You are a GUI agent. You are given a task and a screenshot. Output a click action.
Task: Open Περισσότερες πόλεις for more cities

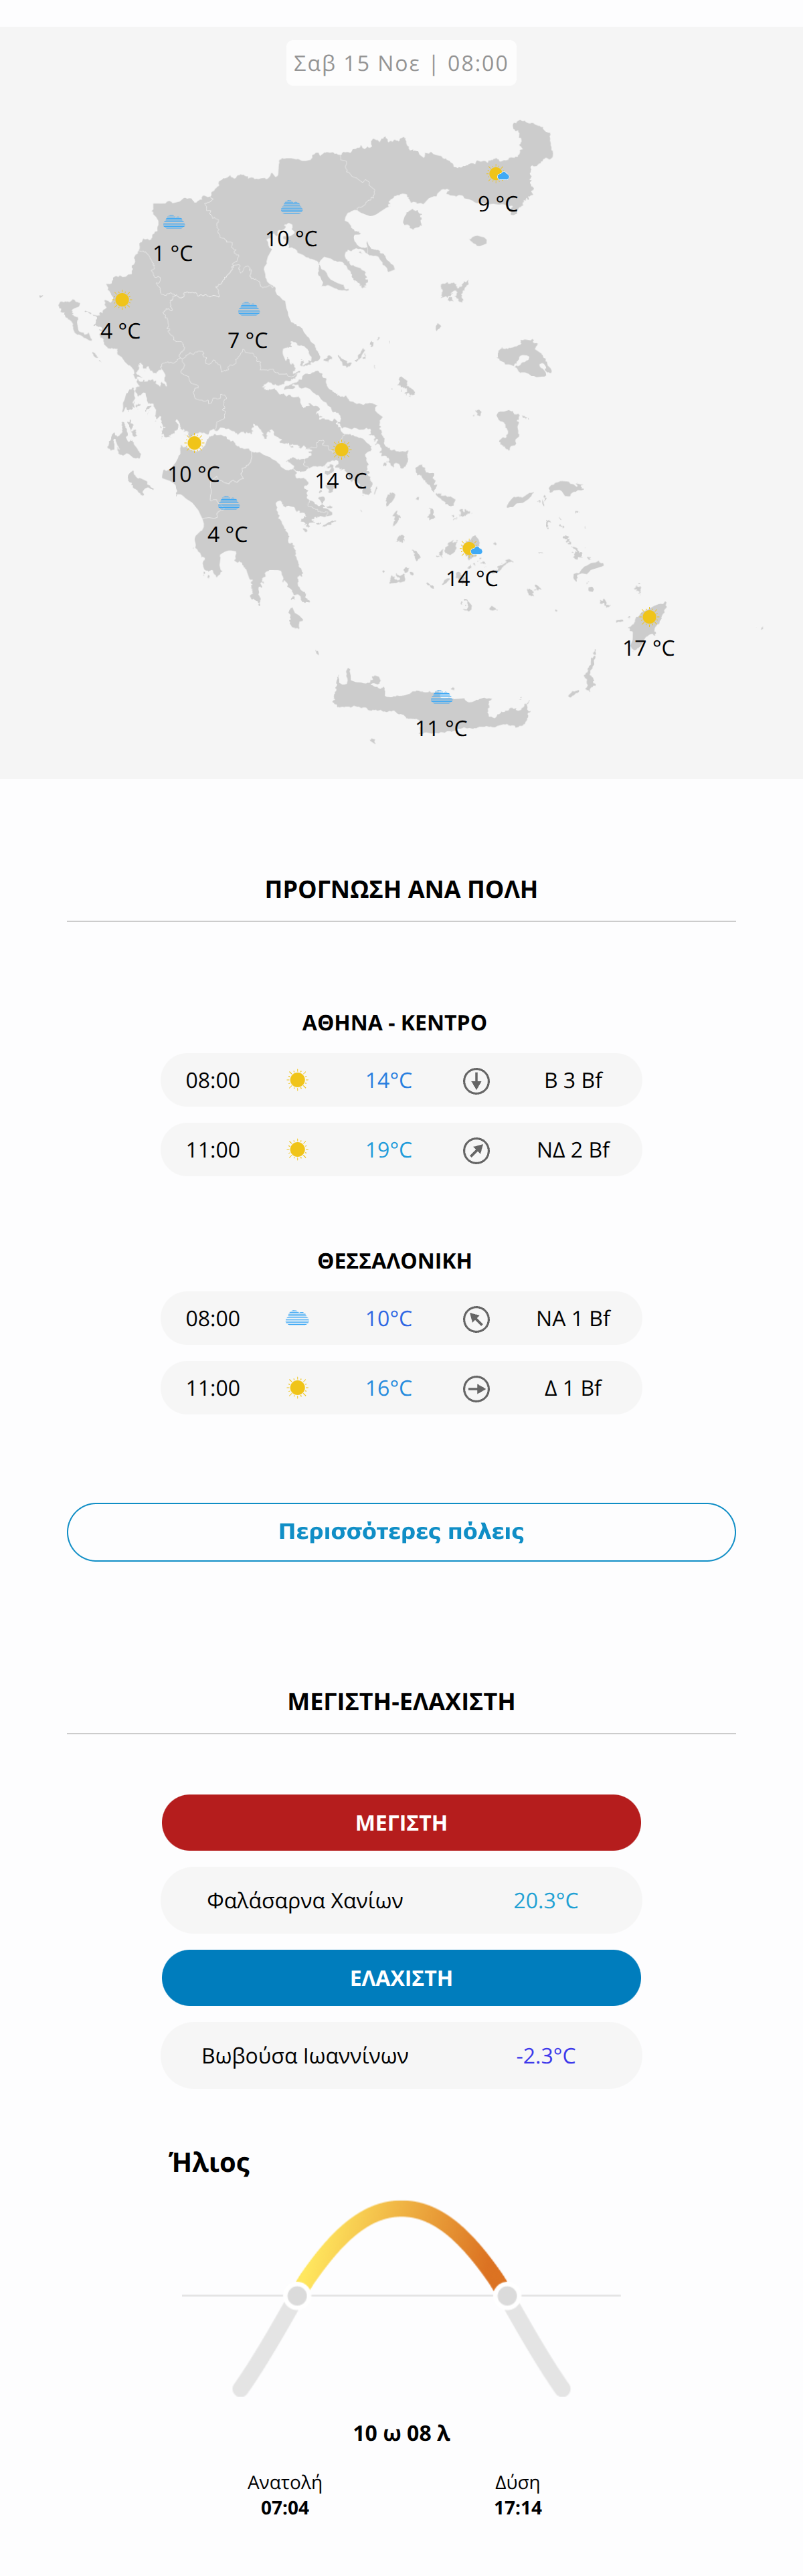point(401,1531)
